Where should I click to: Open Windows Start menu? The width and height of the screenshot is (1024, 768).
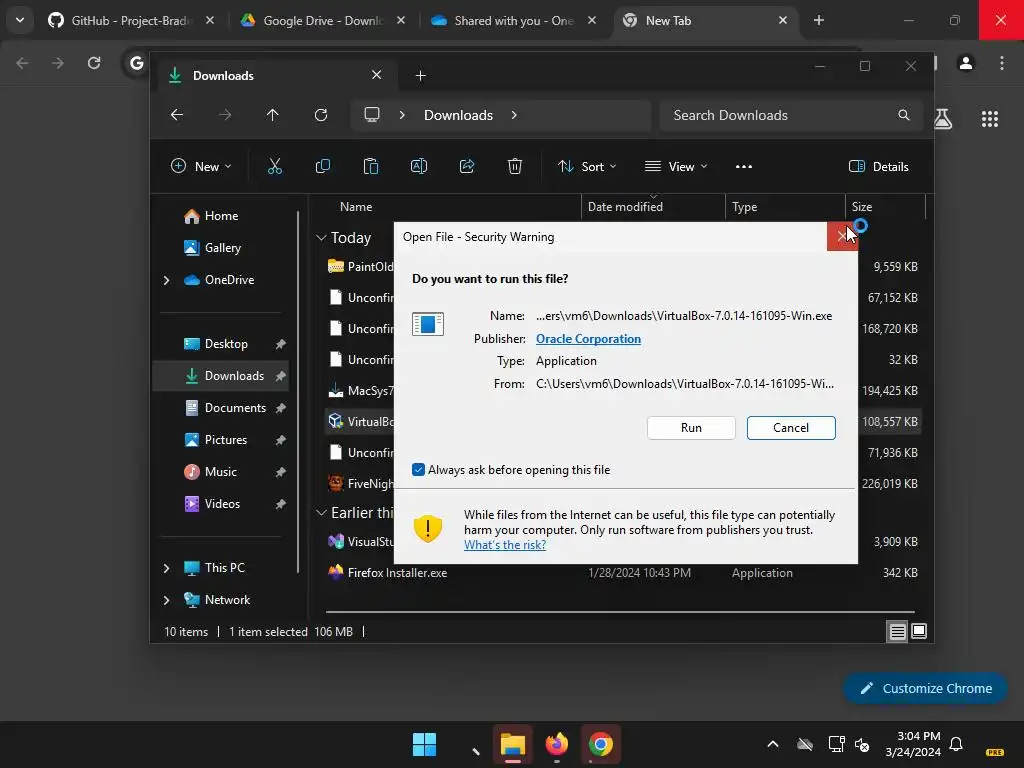[x=424, y=744]
